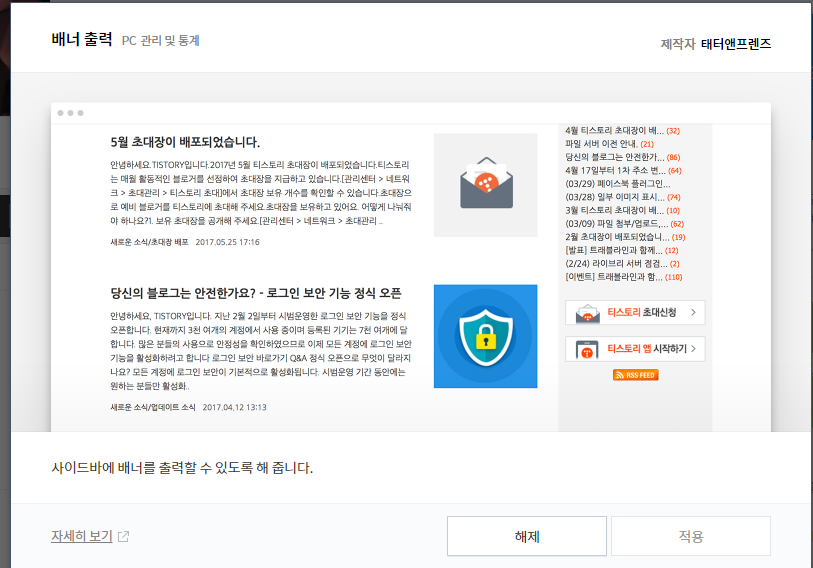Click the external link icon beside 자세히 보기
Screen dimensions: 813x568
point(123,536)
